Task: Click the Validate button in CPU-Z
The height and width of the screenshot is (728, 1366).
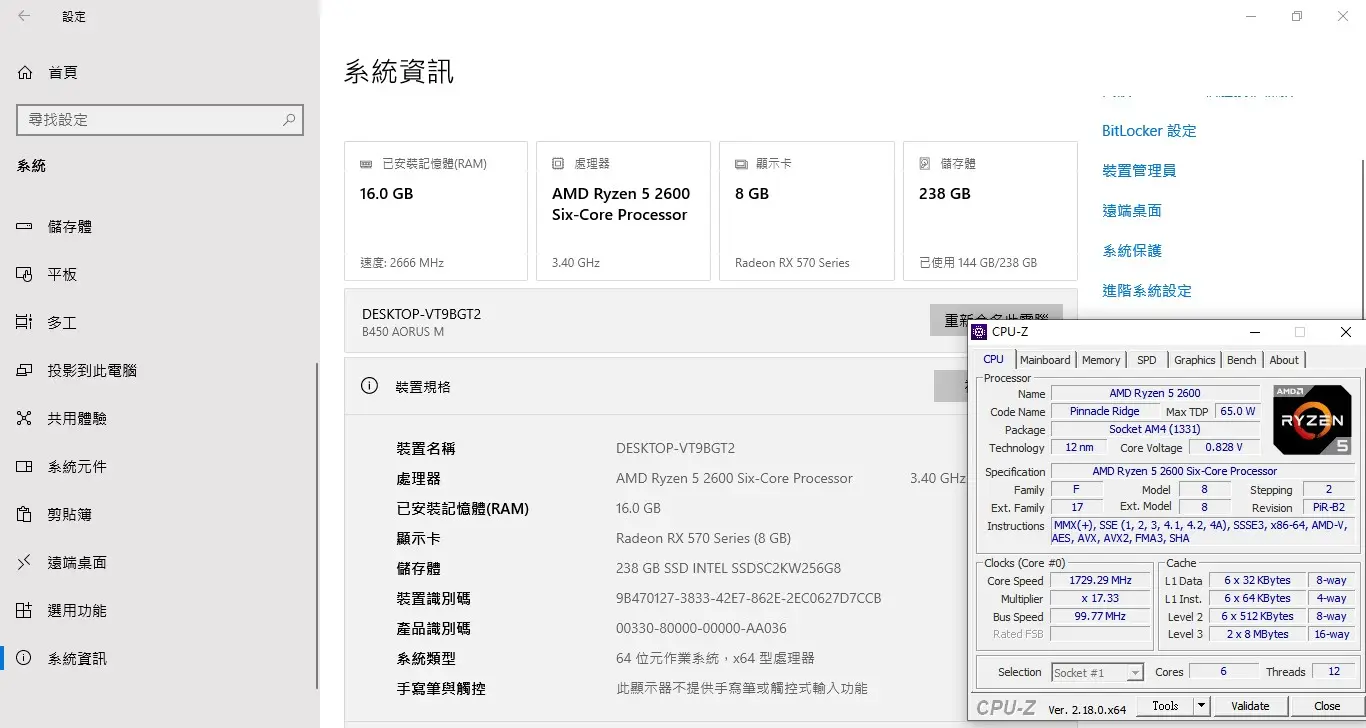Action: 1250,706
